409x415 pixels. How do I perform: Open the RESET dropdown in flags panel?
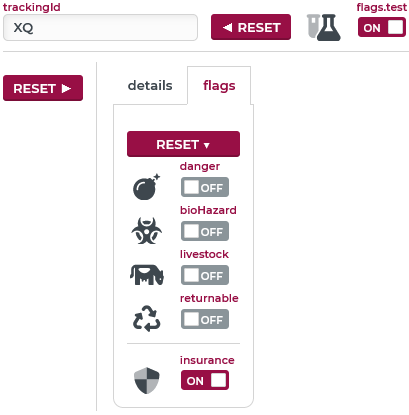pos(183,144)
